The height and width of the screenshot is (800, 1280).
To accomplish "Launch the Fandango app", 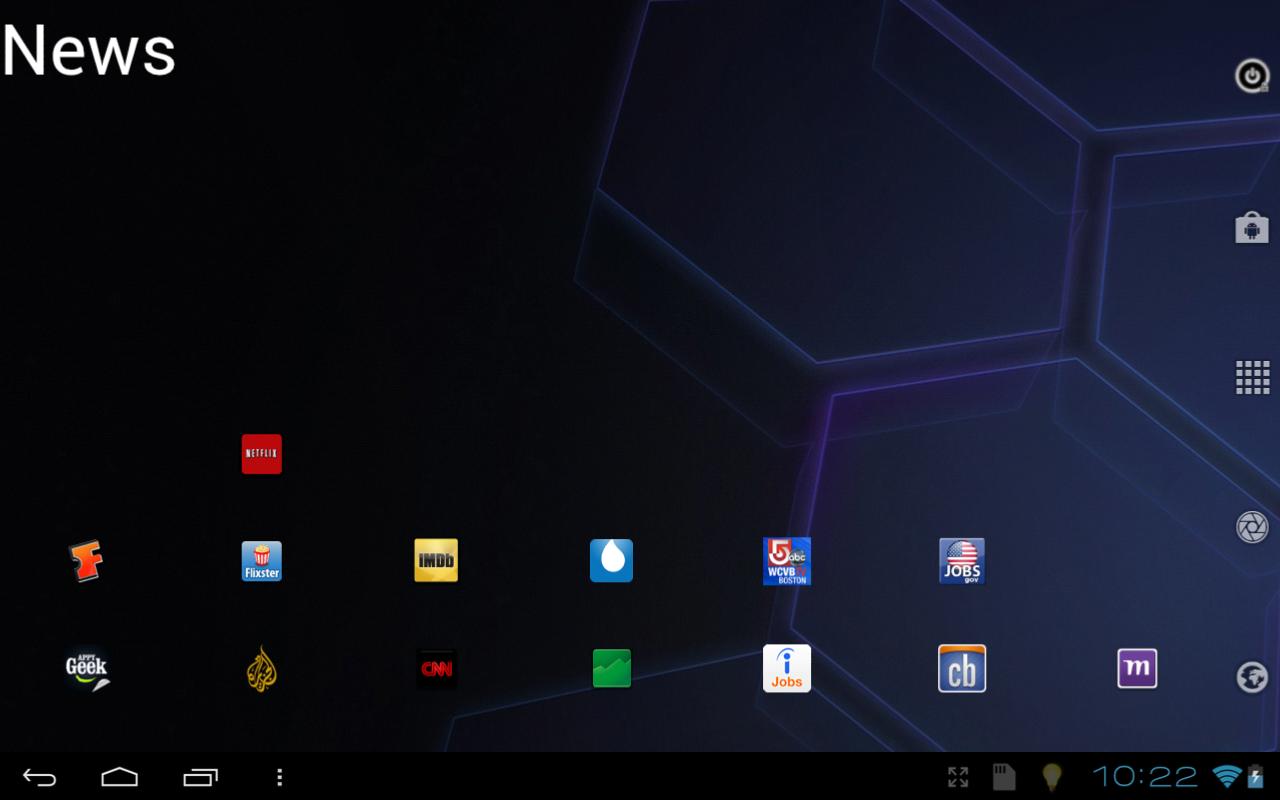I will click(86, 561).
